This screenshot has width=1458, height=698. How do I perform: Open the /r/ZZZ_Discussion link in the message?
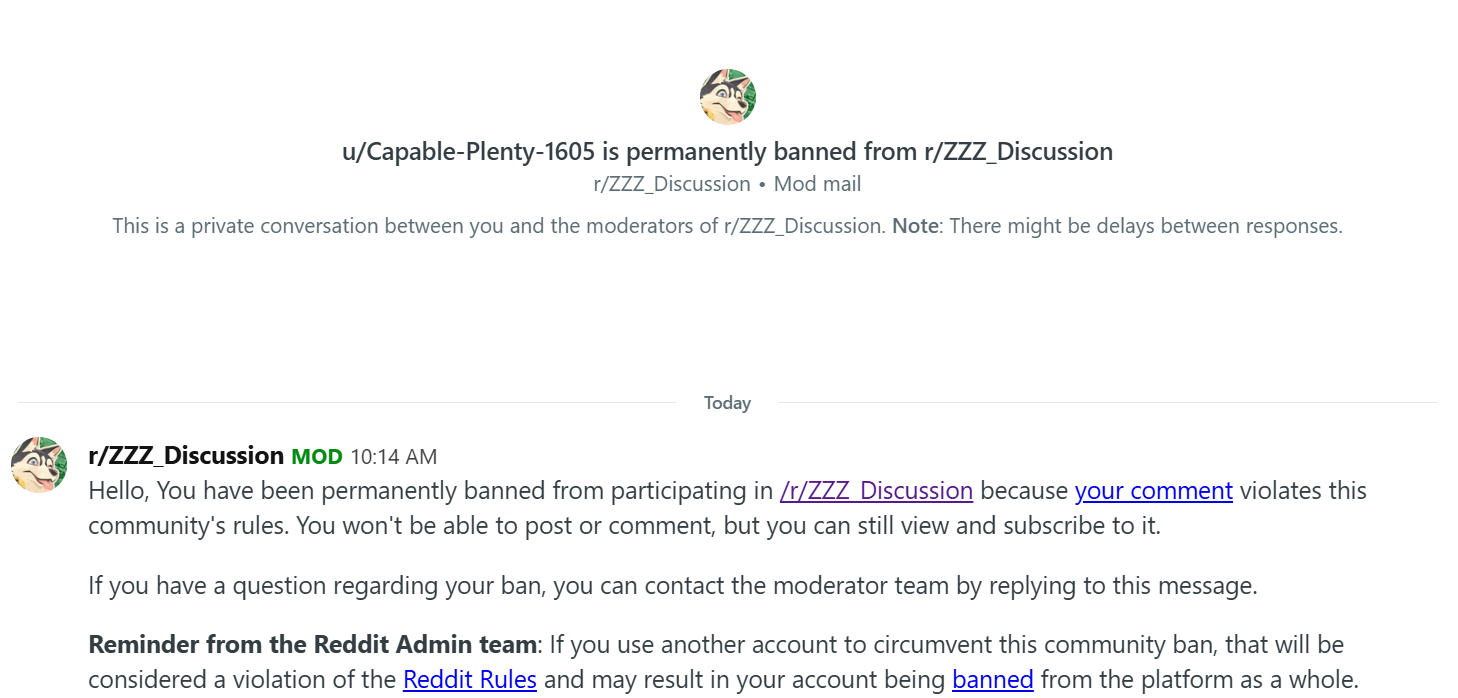(x=876, y=491)
